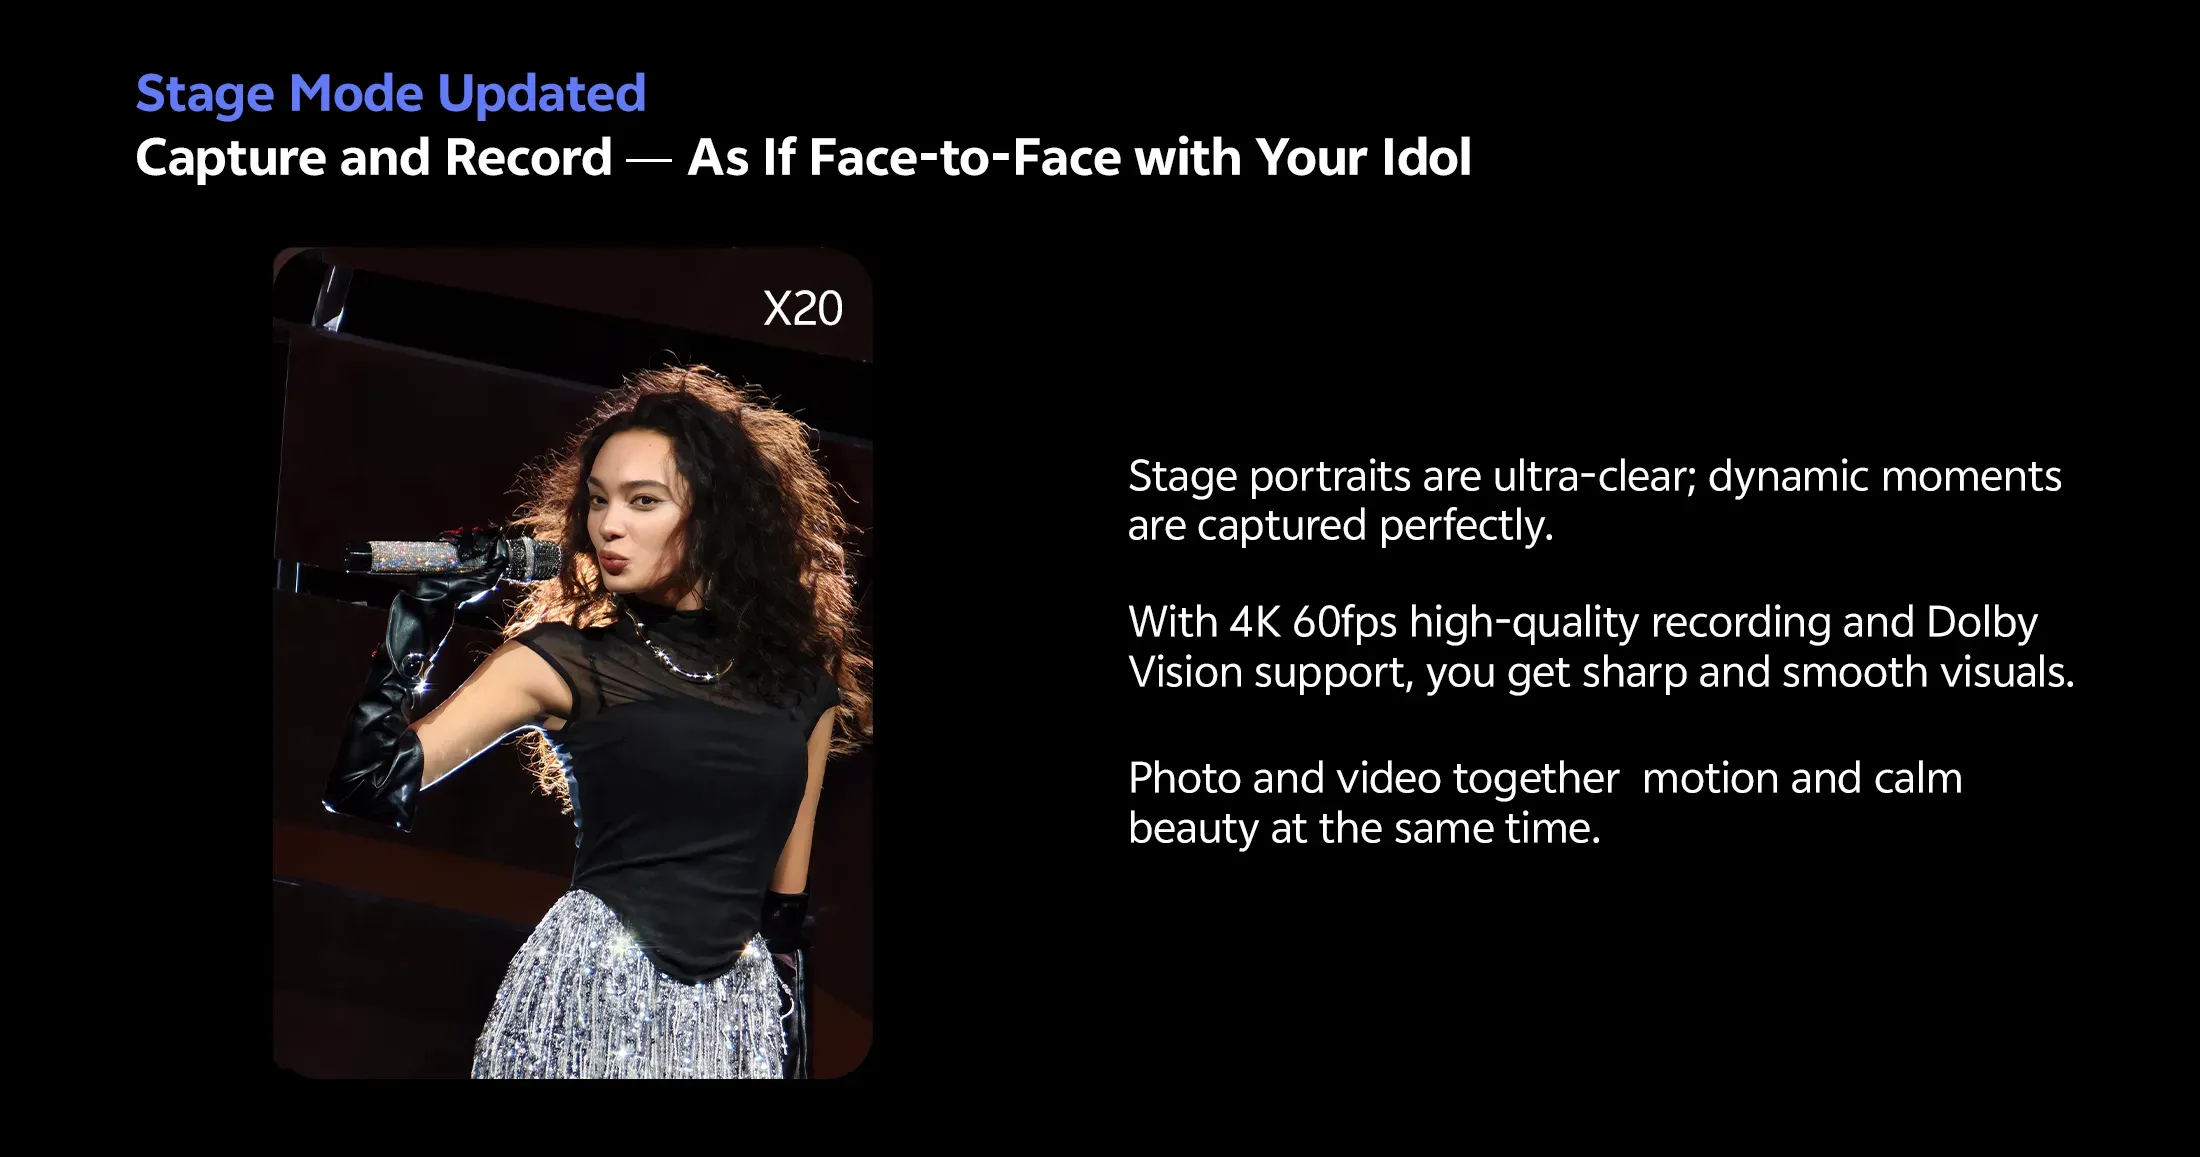Viewport: 2200px width, 1157px height.
Task: Click the sparkly microphone in the photo
Action: (x=450, y=557)
